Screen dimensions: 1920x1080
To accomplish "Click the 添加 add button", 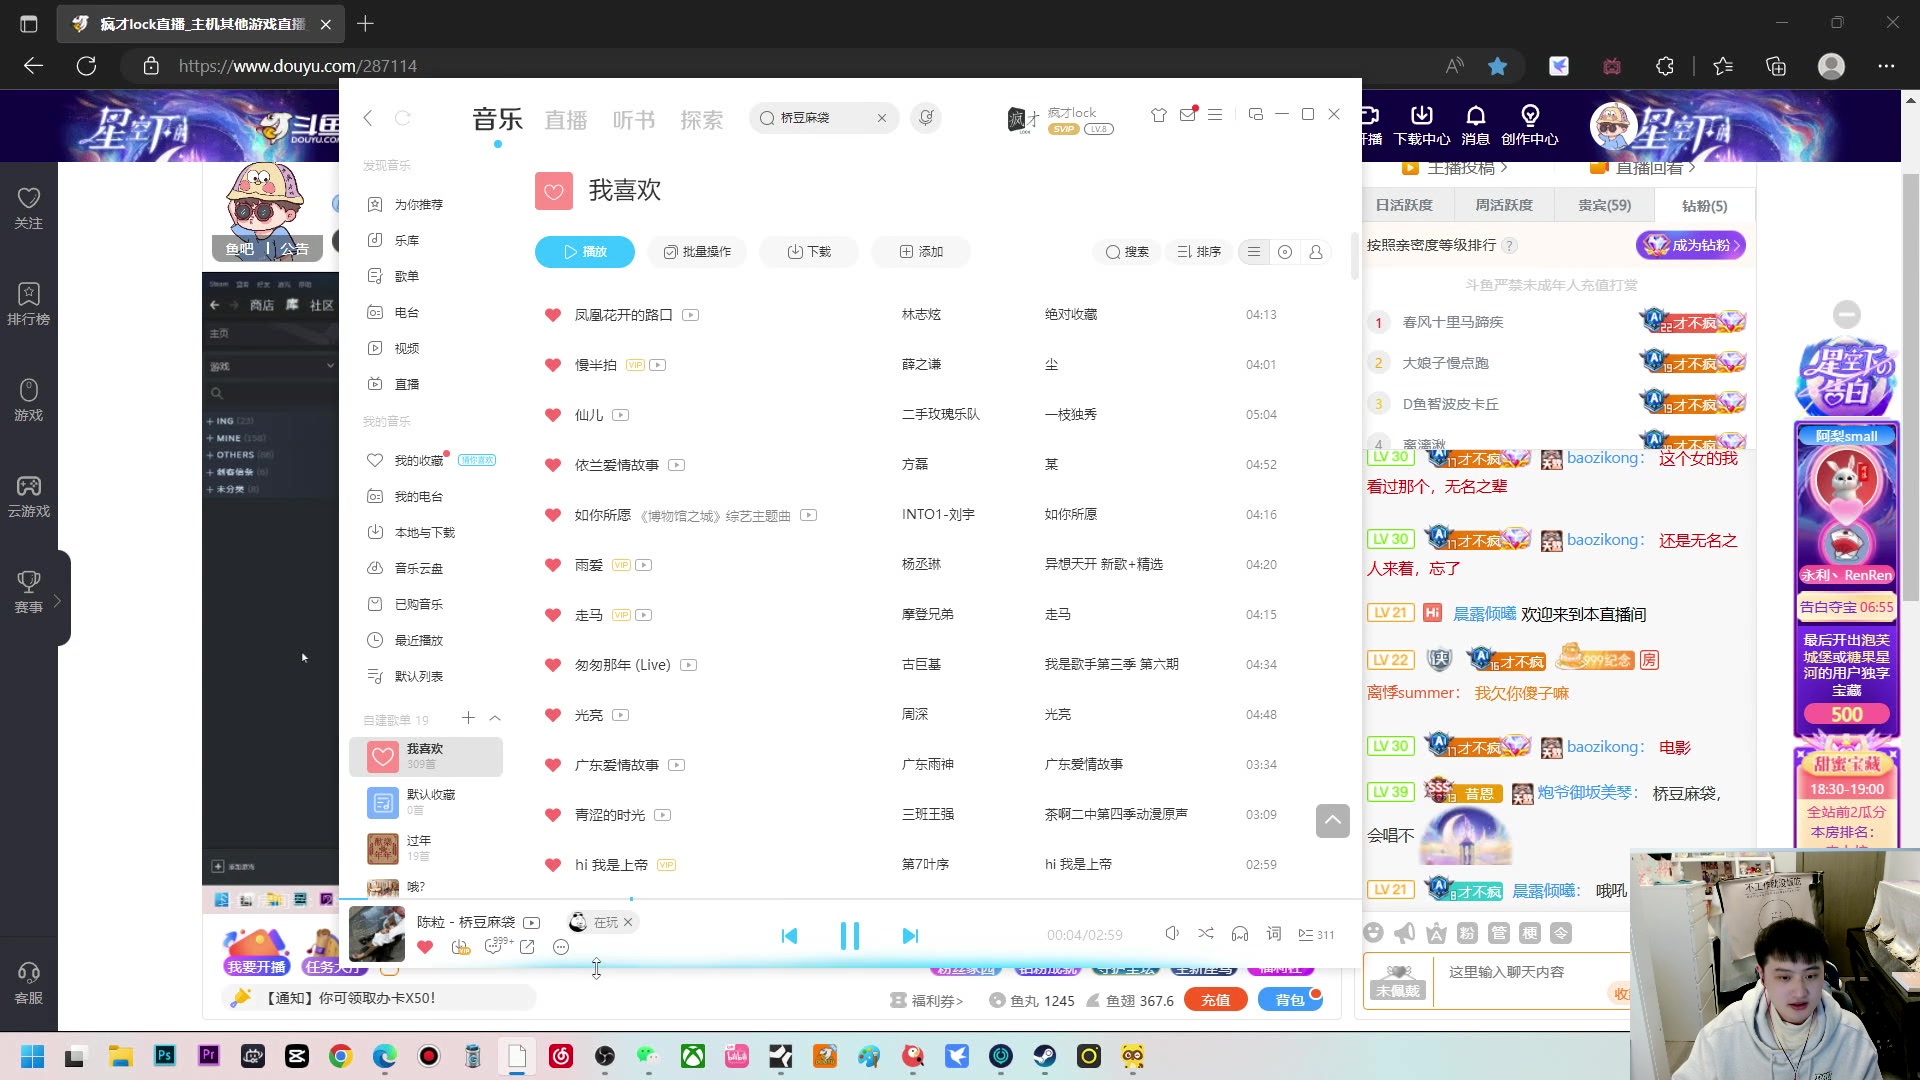I will click(921, 252).
